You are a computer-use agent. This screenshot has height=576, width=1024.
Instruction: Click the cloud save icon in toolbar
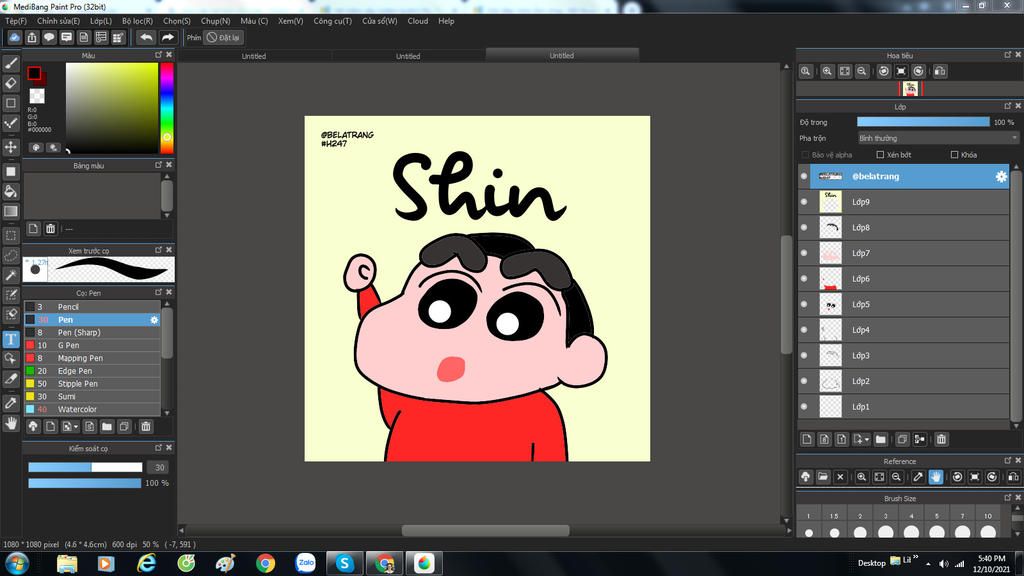click(14, 37)
